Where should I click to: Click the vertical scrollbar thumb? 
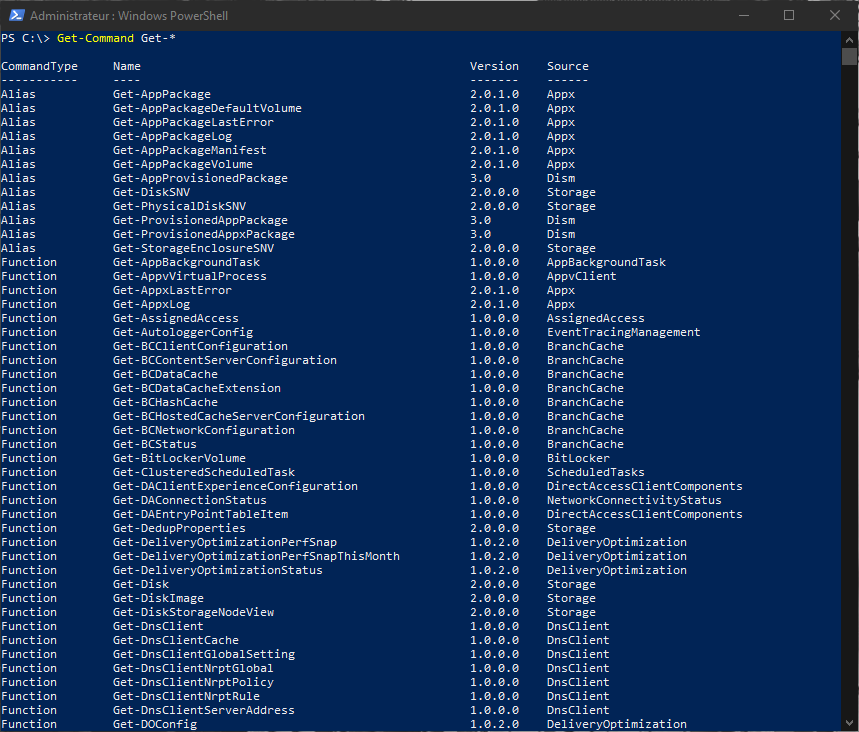850,56
